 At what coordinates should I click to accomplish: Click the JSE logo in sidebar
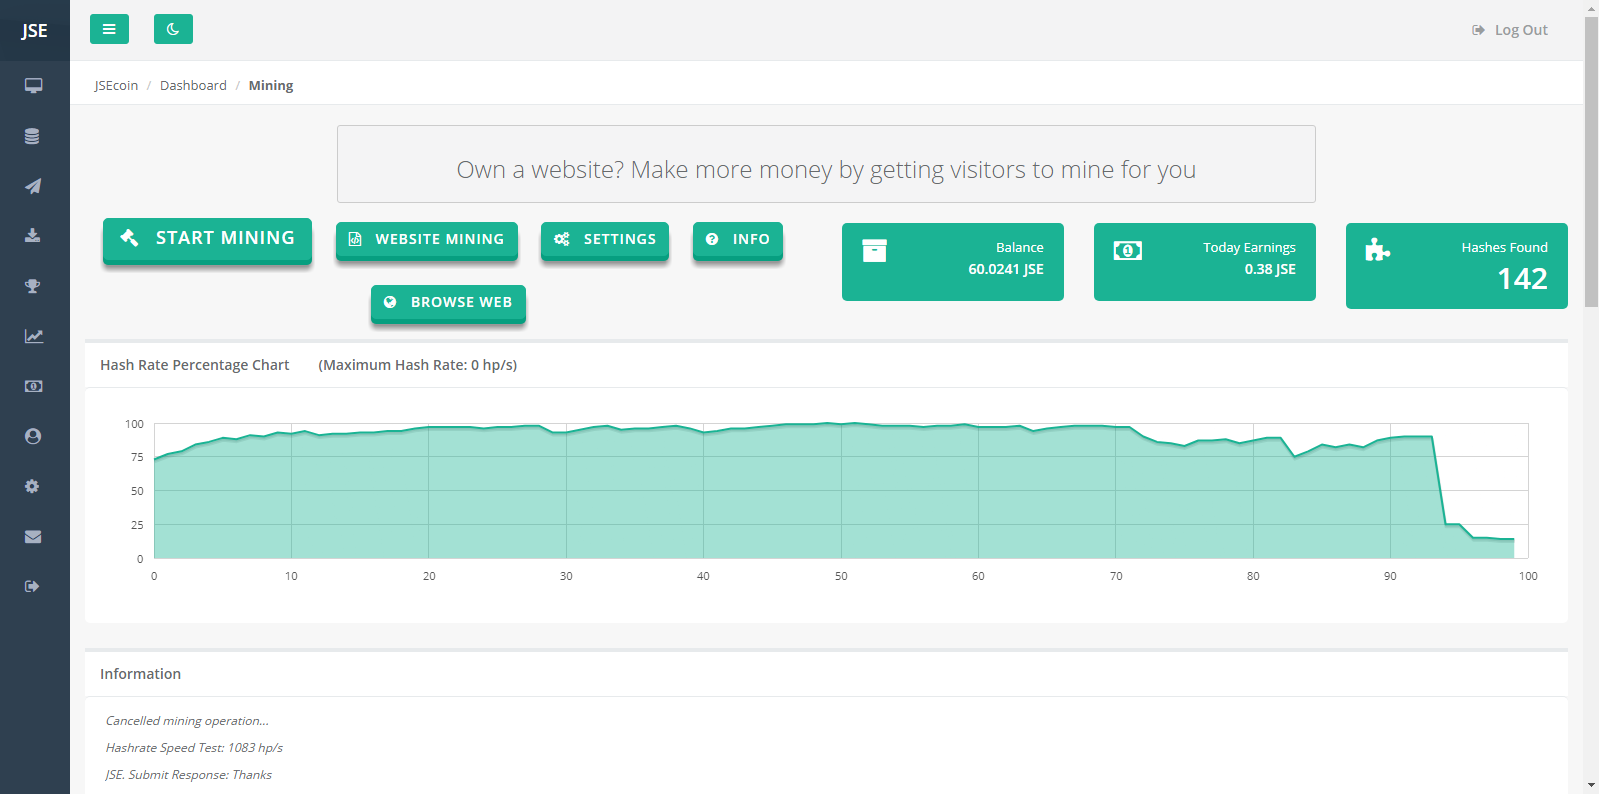34,30
